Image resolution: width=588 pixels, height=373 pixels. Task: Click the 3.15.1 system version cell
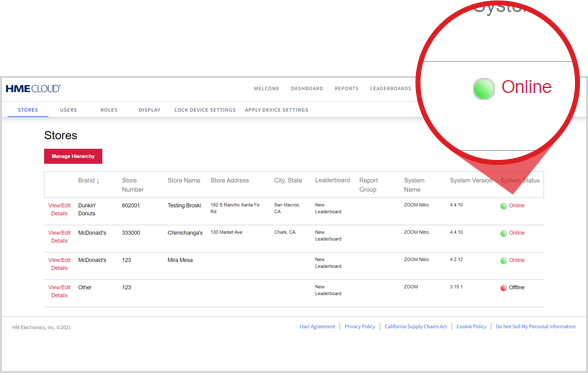click(x=456, y=287)
